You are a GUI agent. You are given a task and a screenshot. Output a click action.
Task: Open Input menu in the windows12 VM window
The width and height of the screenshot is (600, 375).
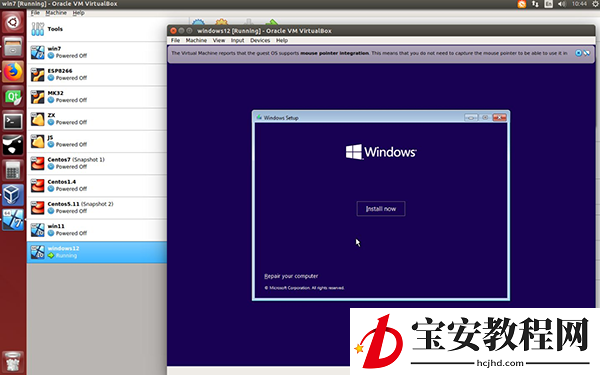tap(237, 40)
